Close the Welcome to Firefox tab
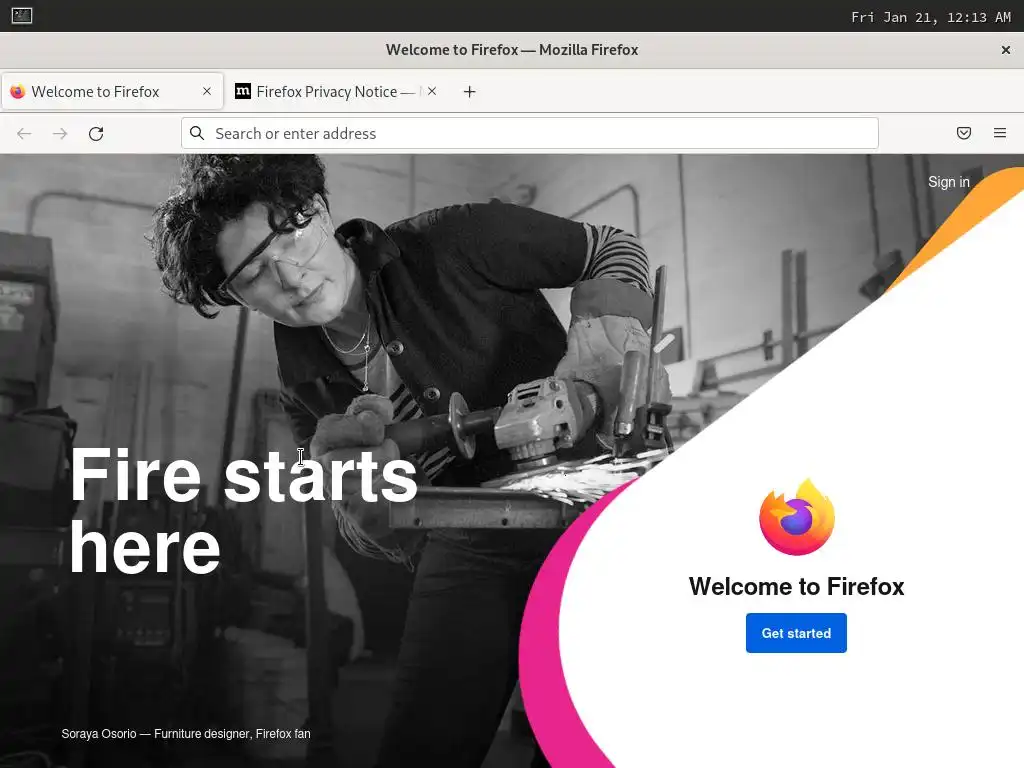 click(207, 91)
